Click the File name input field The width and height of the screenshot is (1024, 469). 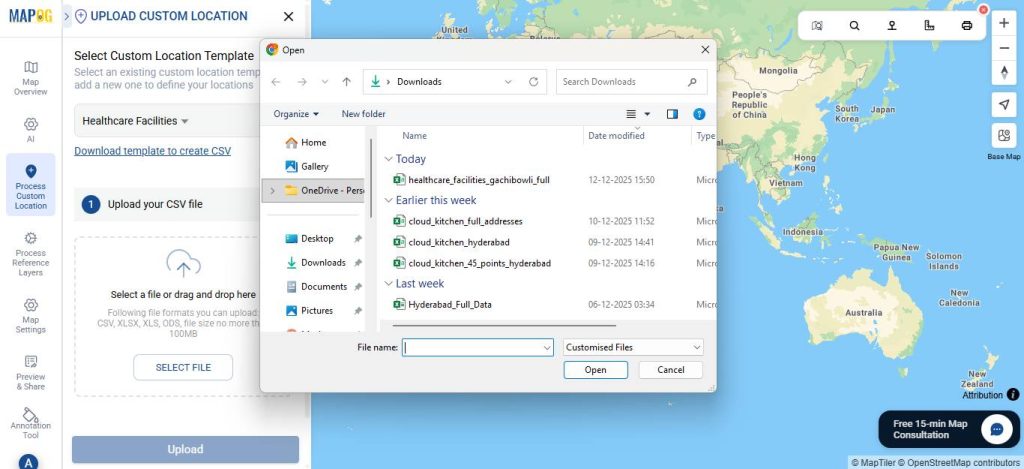477,347
